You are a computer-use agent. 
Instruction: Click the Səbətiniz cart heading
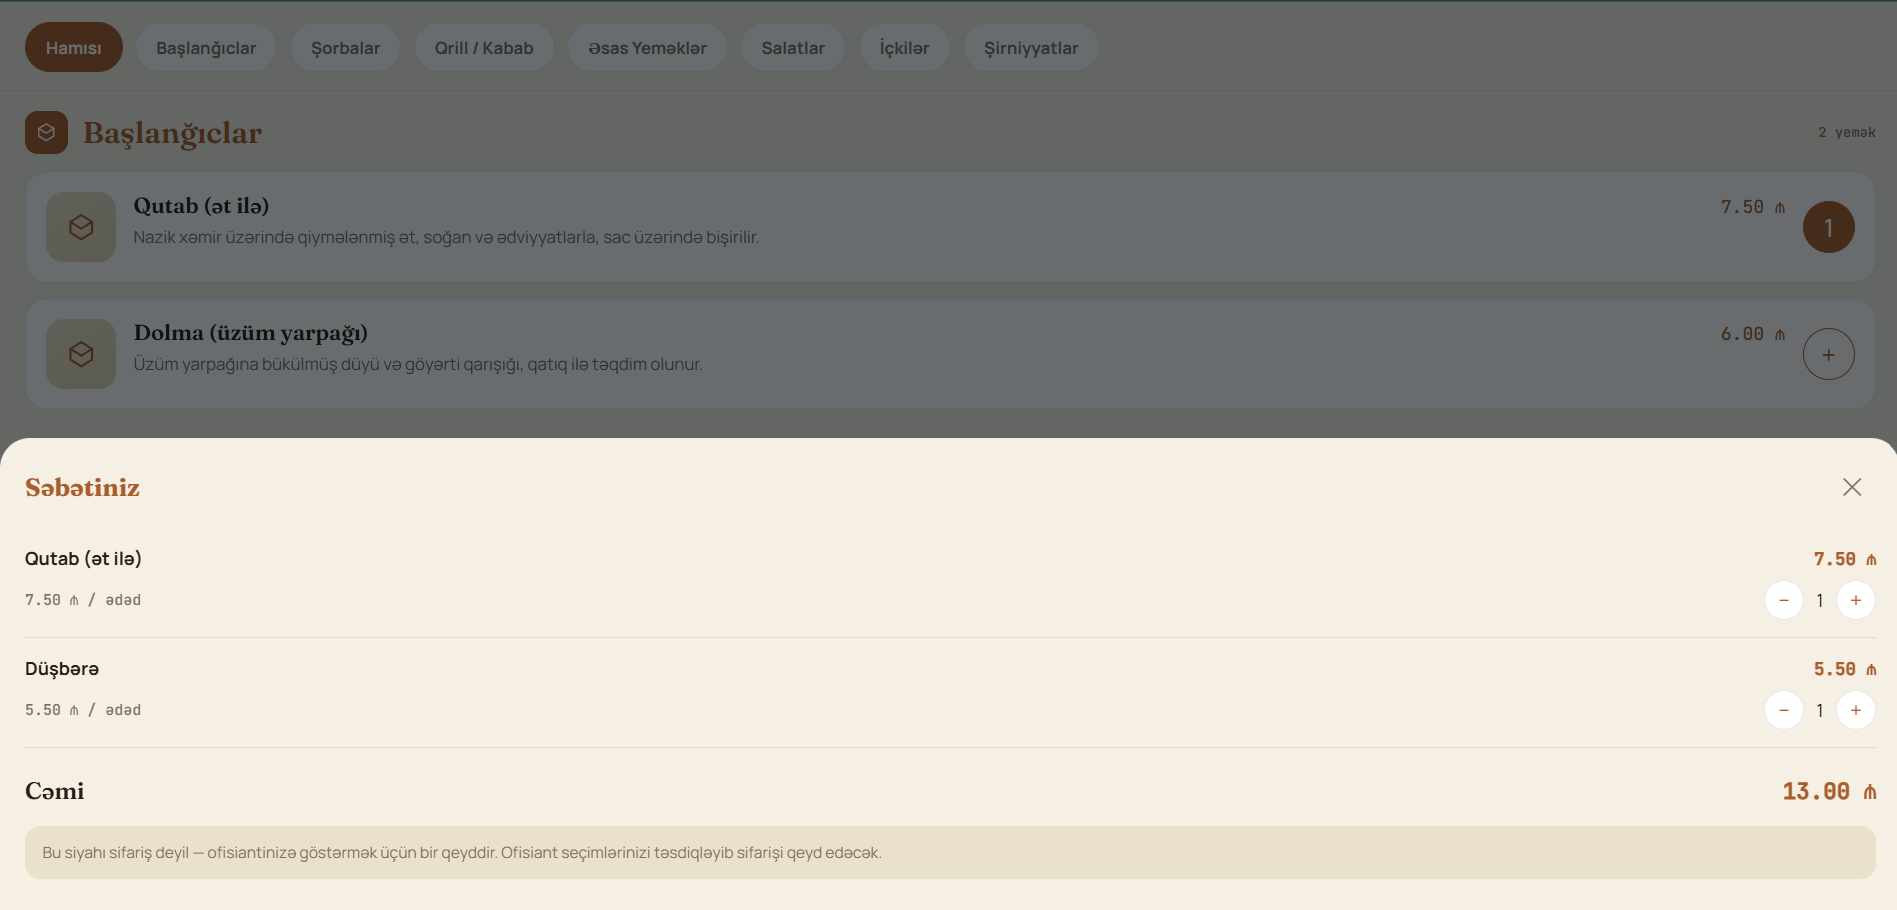82,487
